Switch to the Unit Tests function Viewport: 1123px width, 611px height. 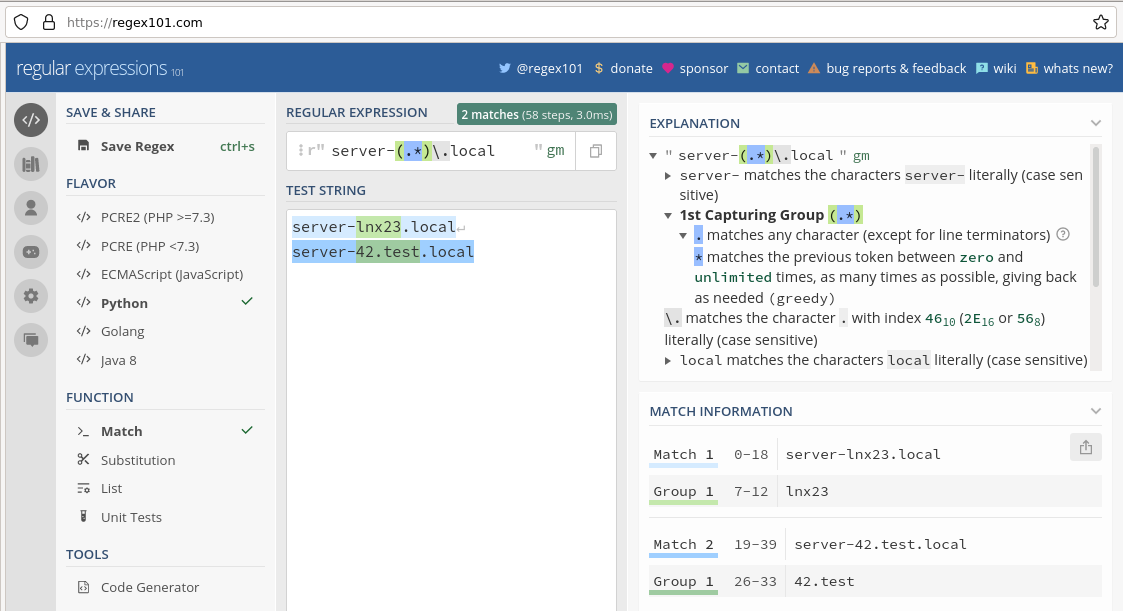pyautogui.click(x=130, y=517)
